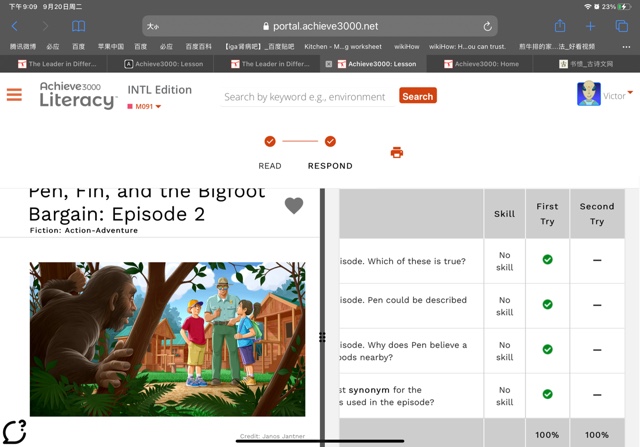Click the pane splitter drag handle
The width and height of the screenshot is (640, 447).
[322, 337]
